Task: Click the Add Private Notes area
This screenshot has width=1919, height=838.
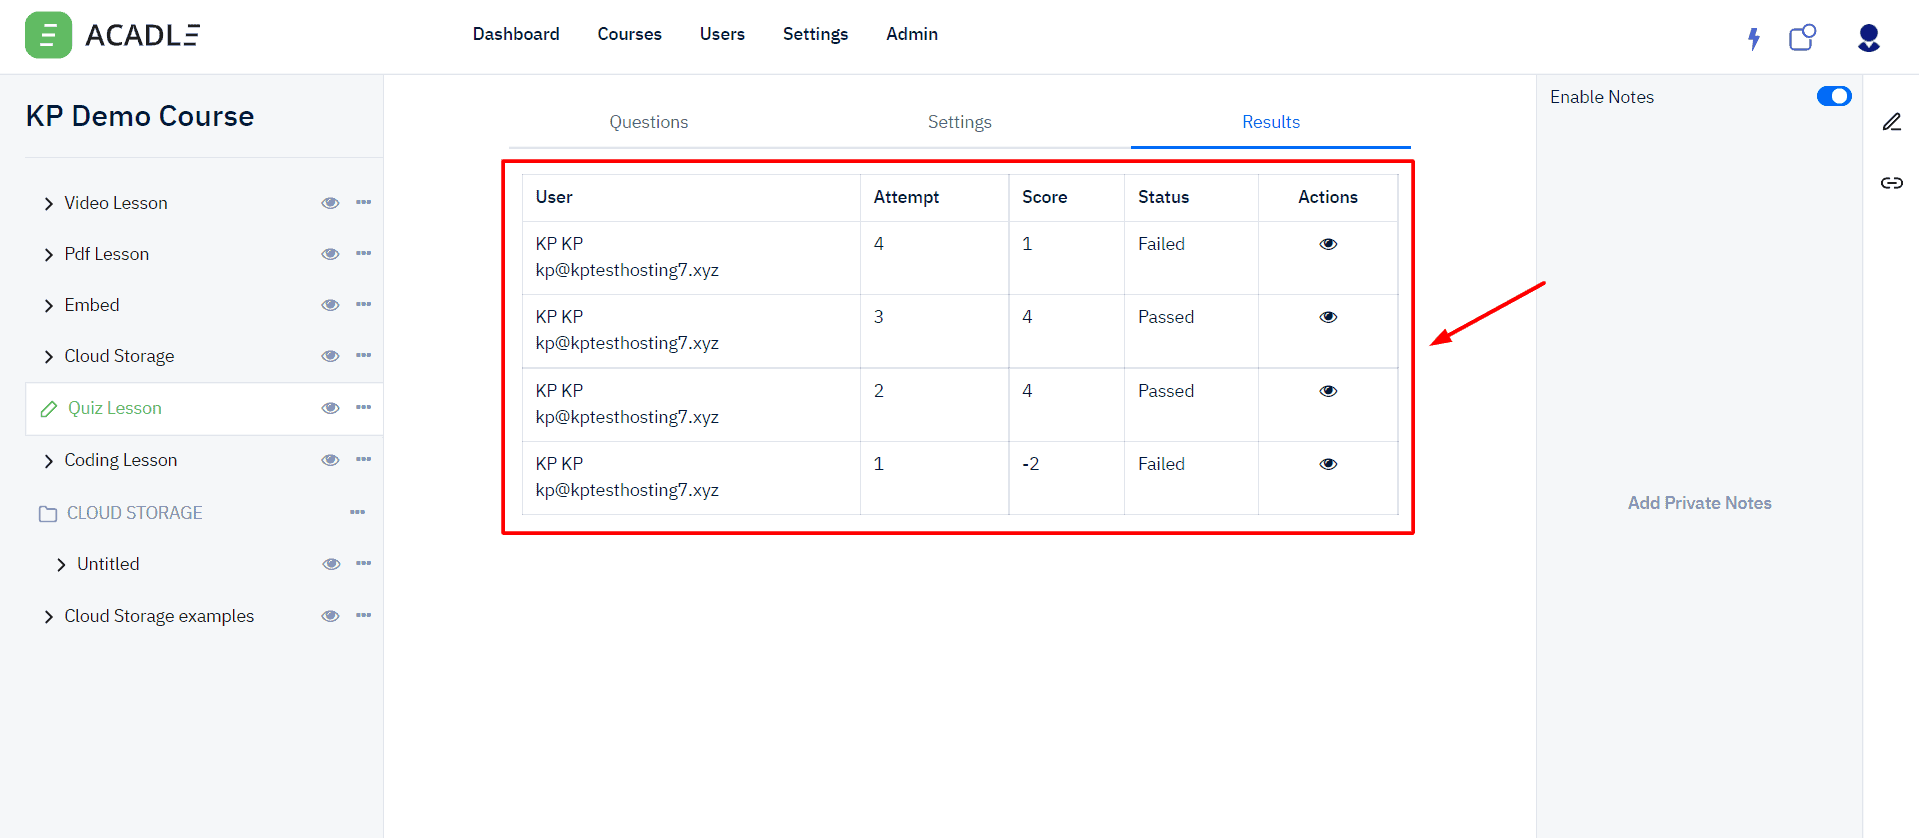Action: tap(1699, 503)
